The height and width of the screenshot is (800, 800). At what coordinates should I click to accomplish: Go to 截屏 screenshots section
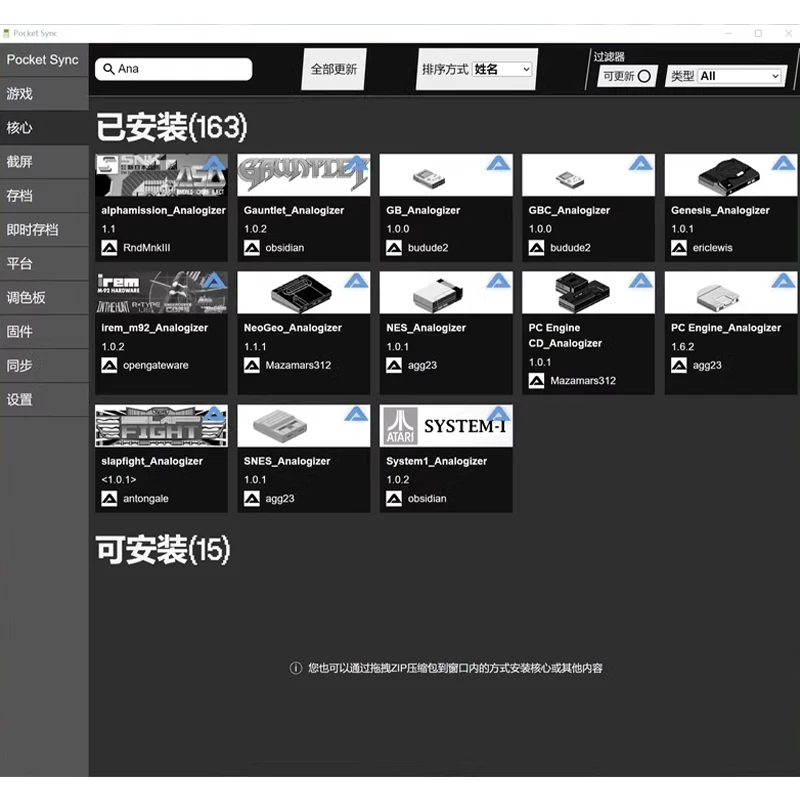[44, 162]
